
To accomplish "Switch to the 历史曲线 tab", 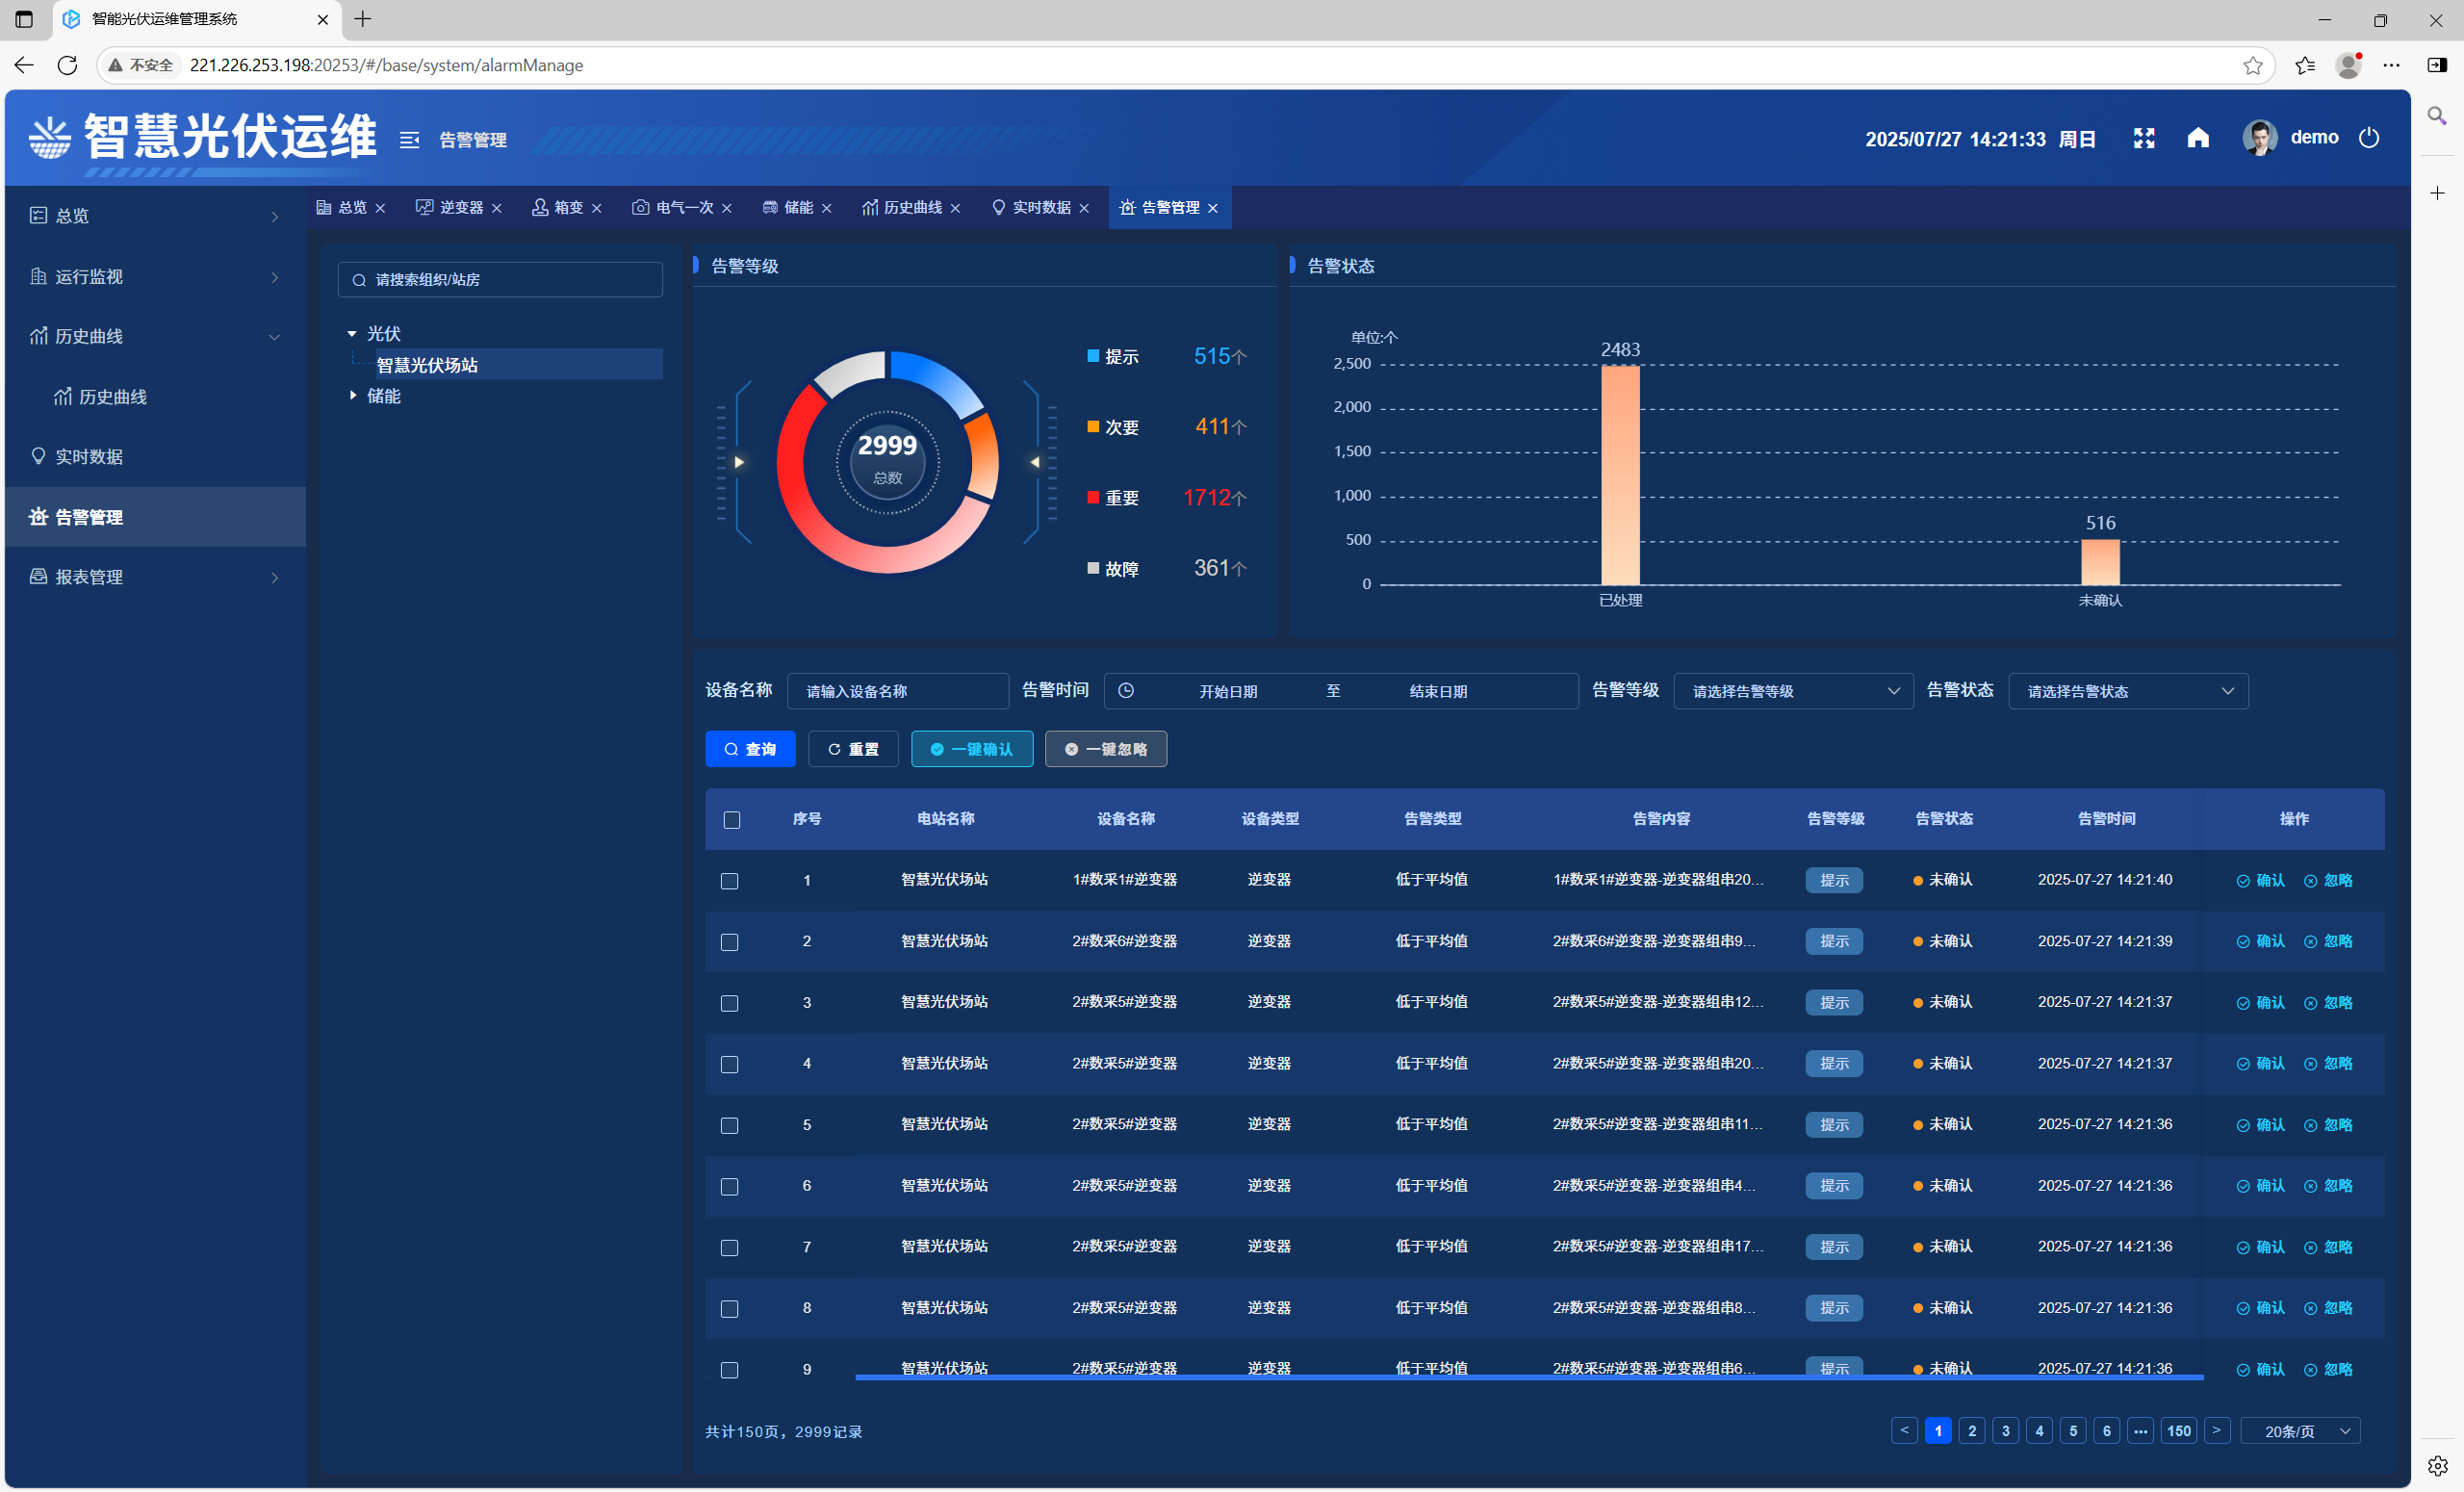I will pyautogui.click(x=912, y=208).
